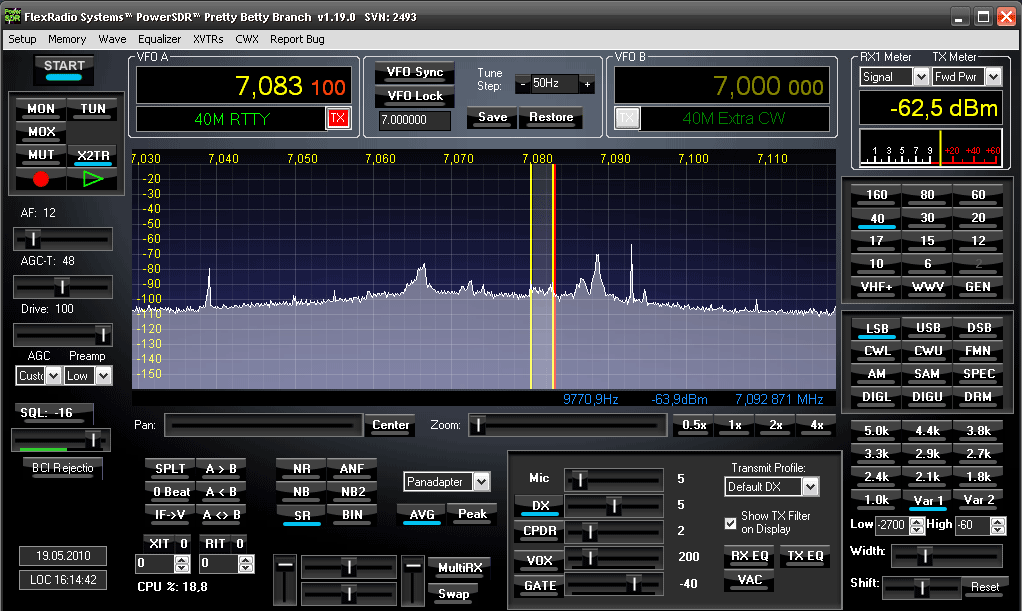Expand the Panadapter display mode dropdown

[481, 482]
